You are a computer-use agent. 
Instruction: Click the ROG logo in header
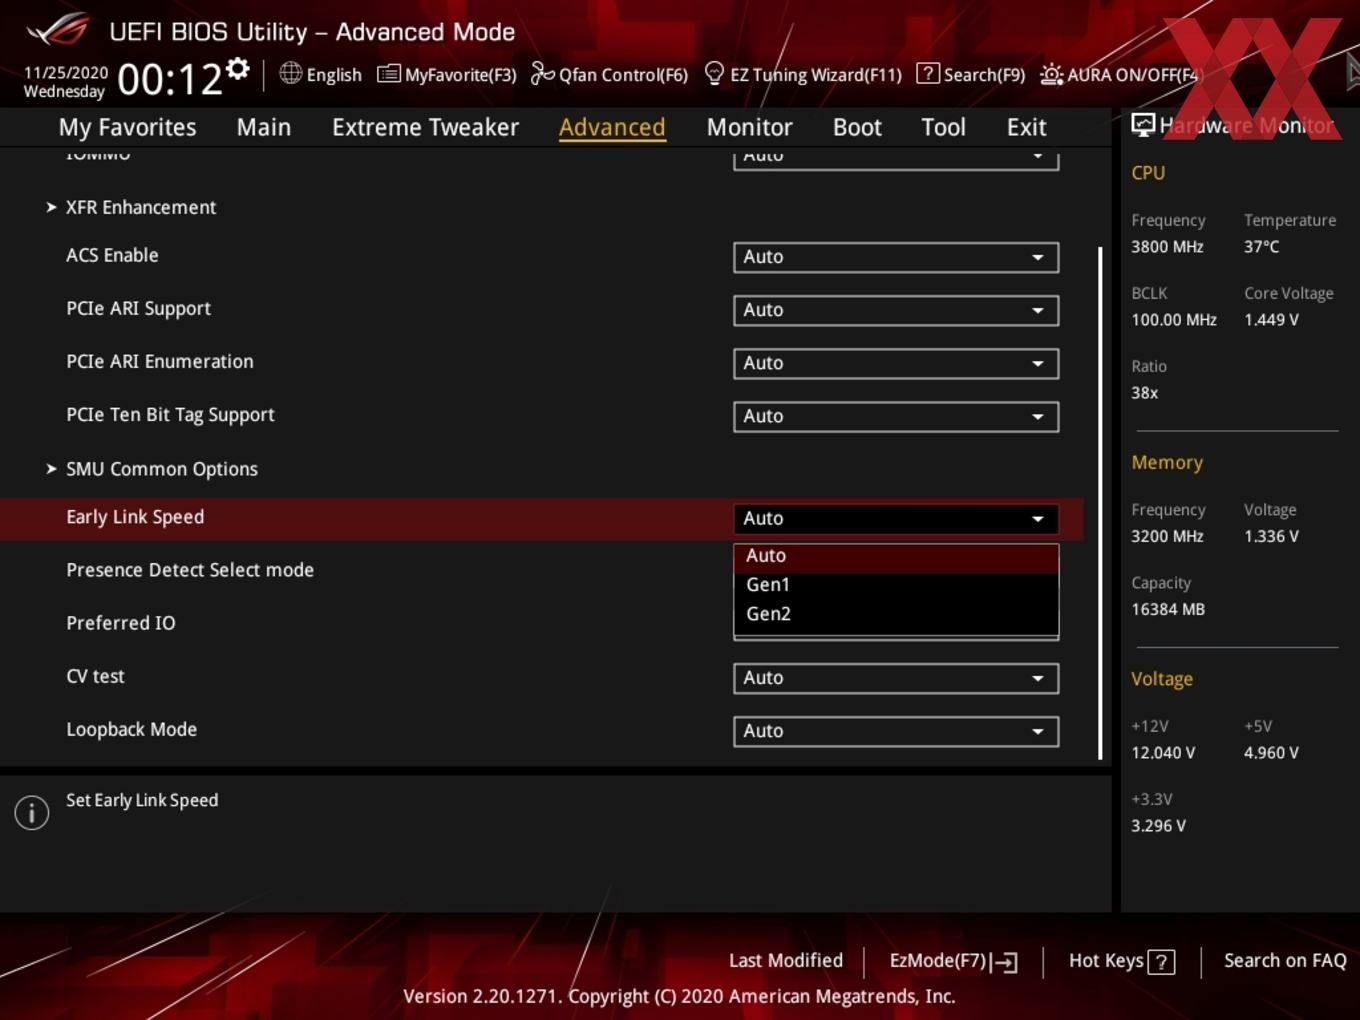[58, 30]
